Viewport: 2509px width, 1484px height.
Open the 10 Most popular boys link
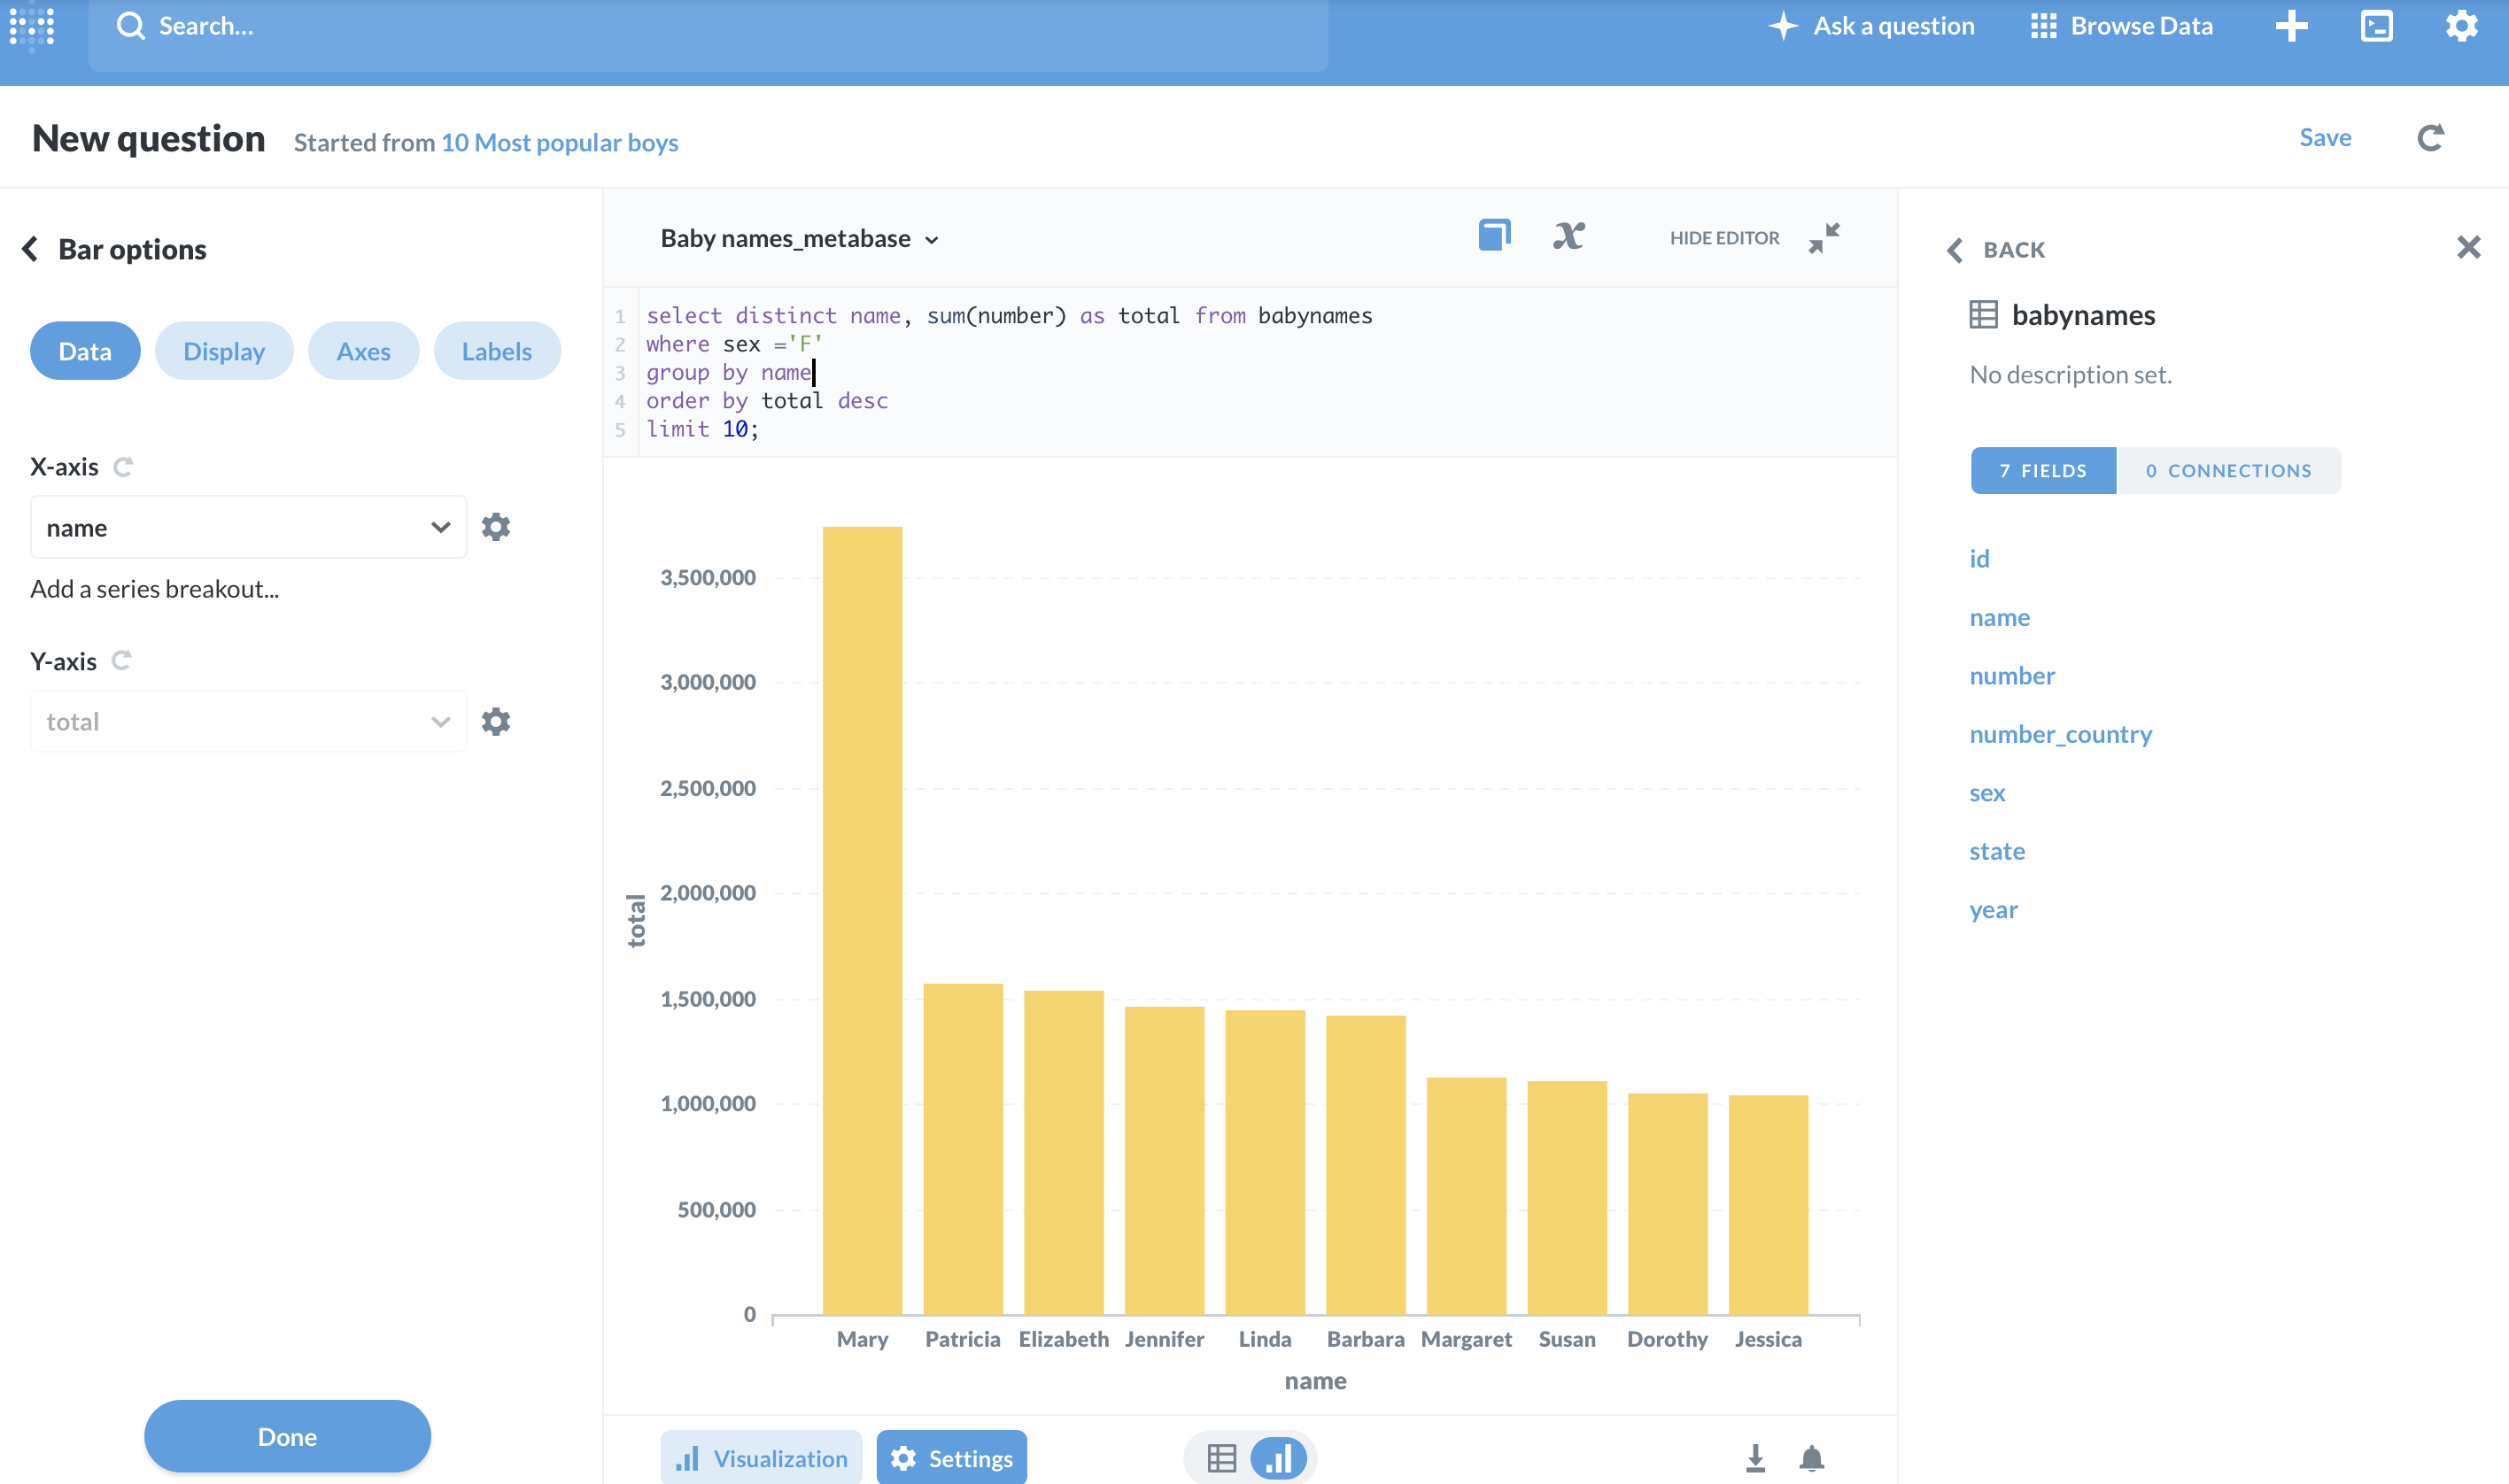click(559, 142)
